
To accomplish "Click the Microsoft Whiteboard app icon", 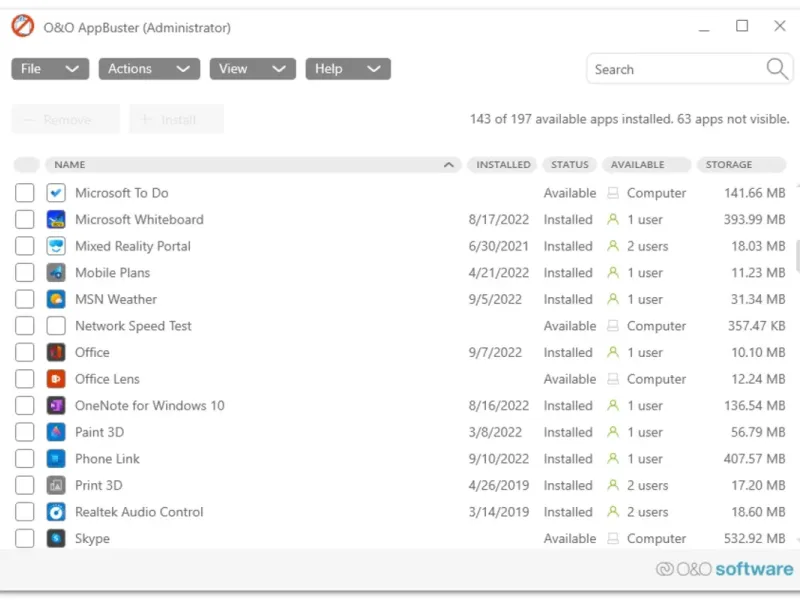I will pos(56,219).
